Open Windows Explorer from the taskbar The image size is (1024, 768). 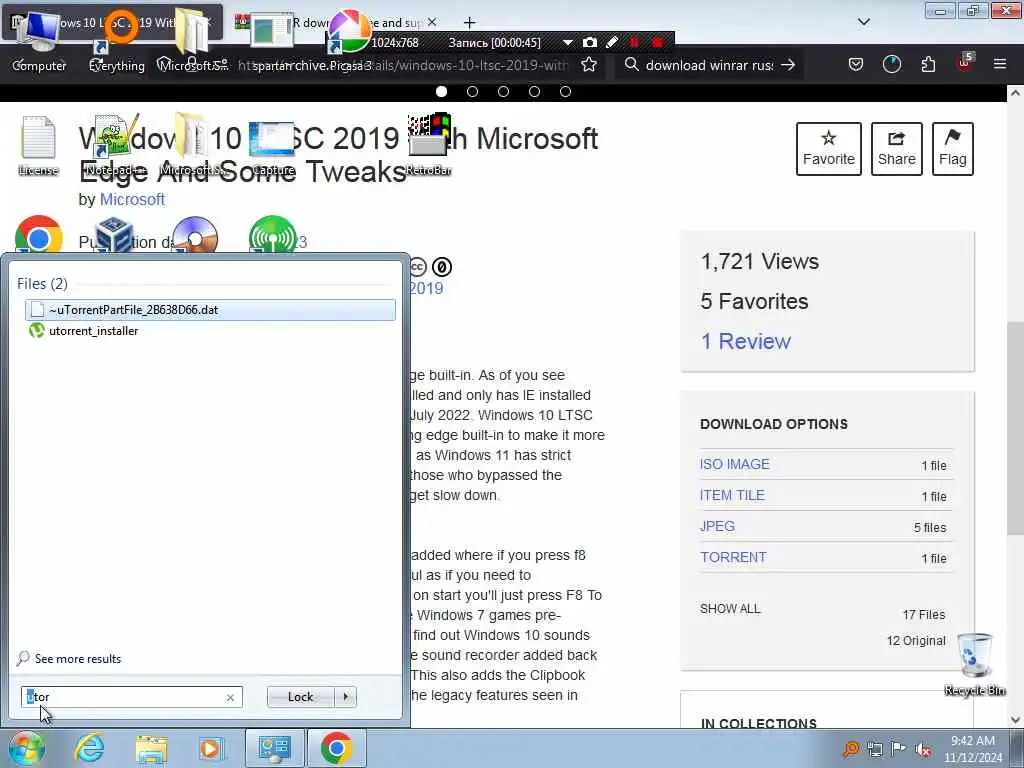coord(152,748)
